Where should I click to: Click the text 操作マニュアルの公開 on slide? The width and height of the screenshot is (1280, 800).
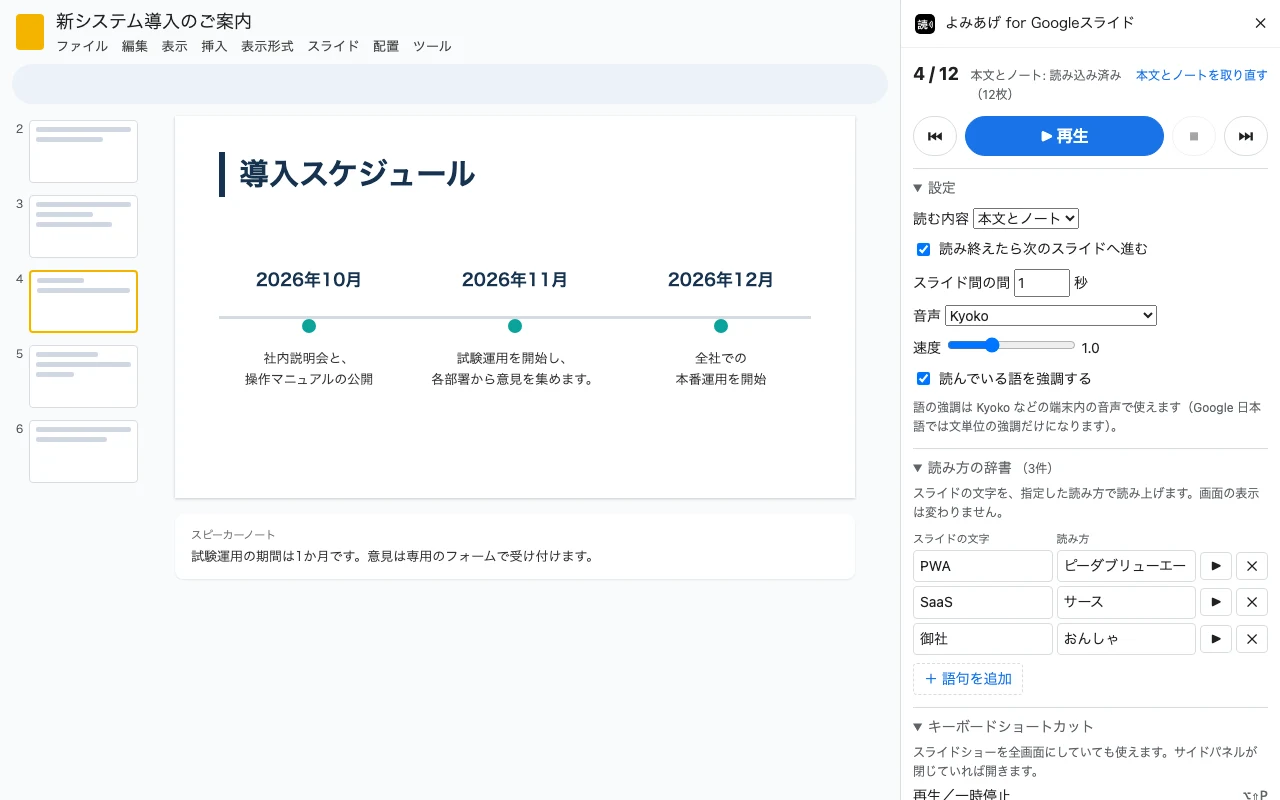tap(309, 379)
